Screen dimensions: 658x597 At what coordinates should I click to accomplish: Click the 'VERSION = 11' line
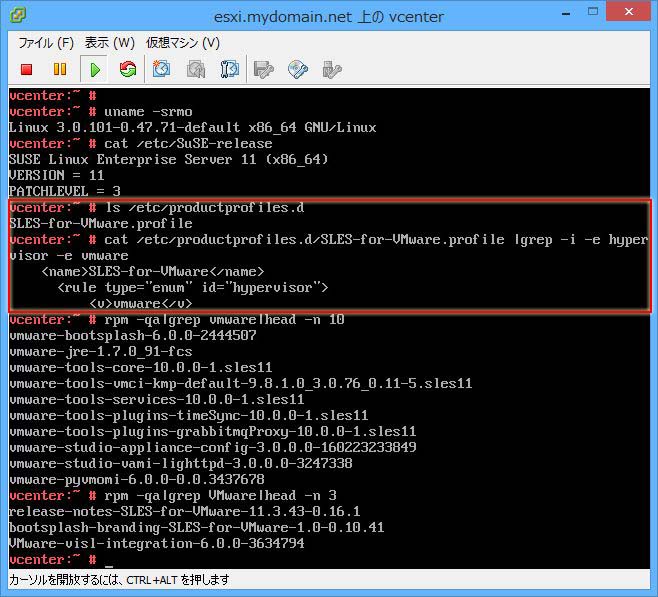[56, 175]
